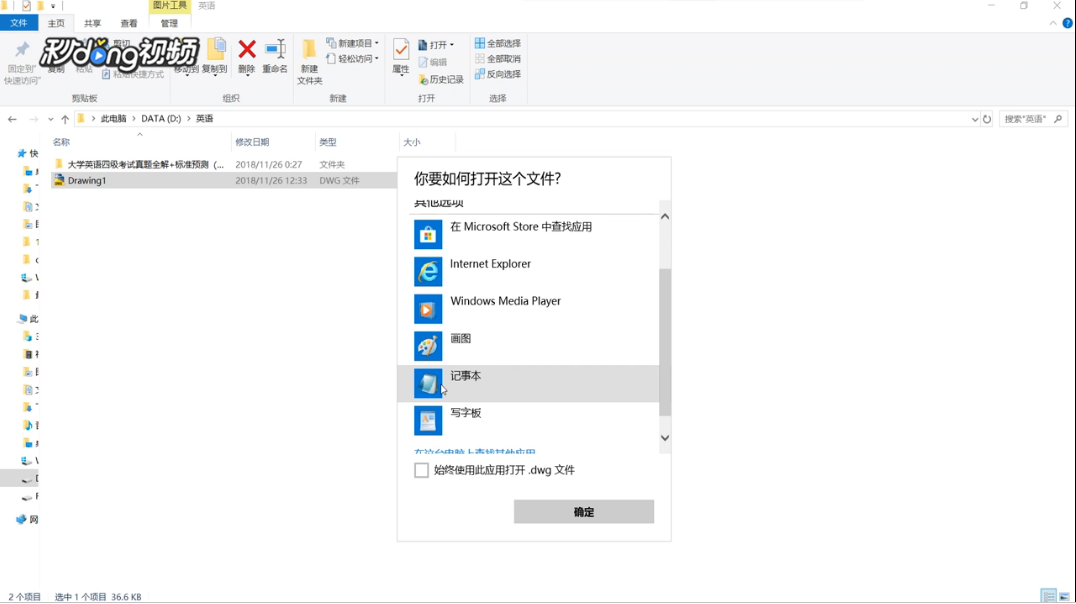1076x604 pixels.
Task: Click the Invert selection icon
Action: pos(480,74)
